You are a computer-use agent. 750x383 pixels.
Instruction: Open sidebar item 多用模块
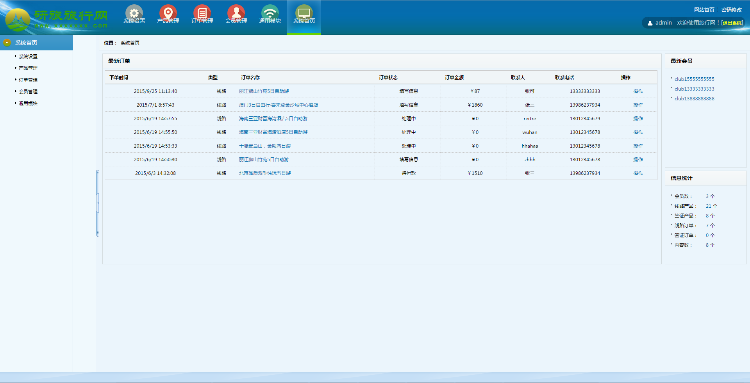[28, 103]
